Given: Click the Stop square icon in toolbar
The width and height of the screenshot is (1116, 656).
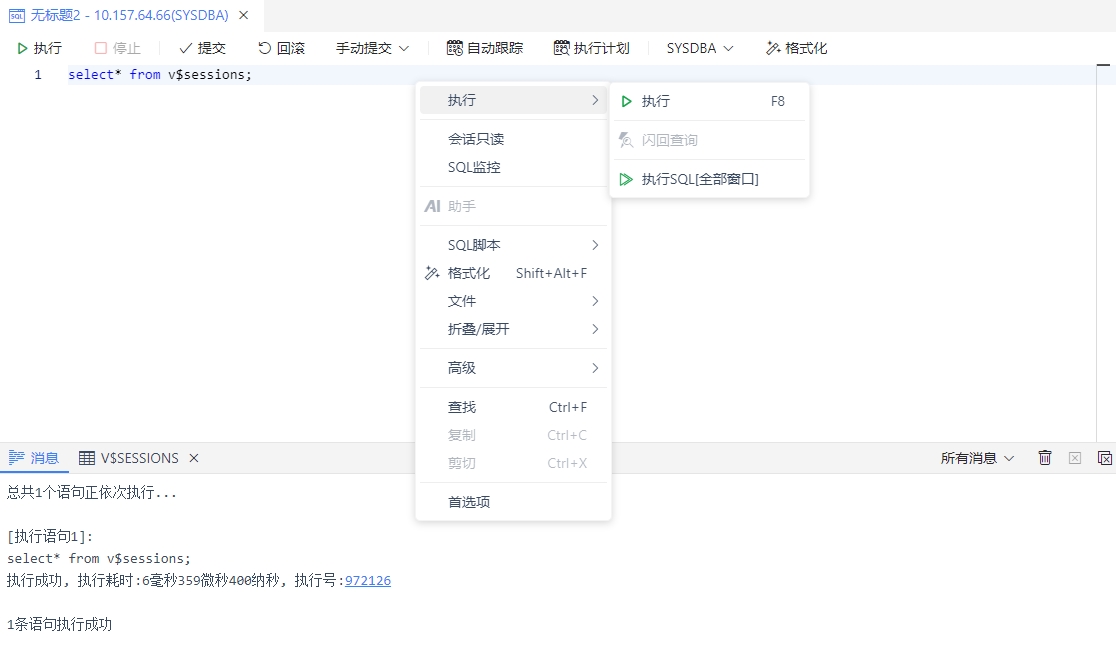Looking at the screenshot, I should [100, 48].
